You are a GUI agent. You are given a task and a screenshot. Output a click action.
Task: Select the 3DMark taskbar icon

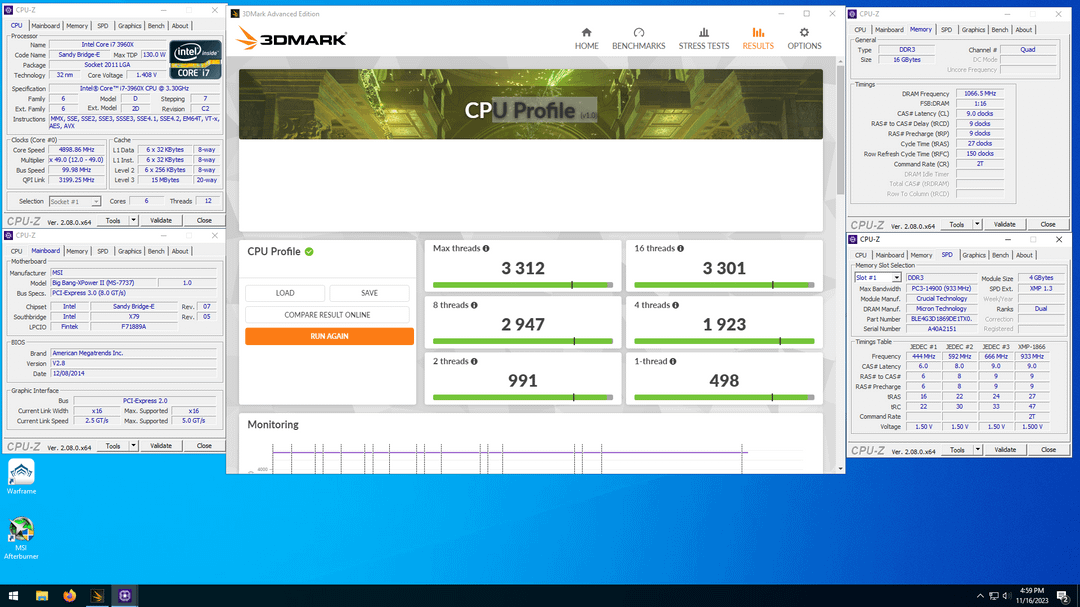click(97, 596)
